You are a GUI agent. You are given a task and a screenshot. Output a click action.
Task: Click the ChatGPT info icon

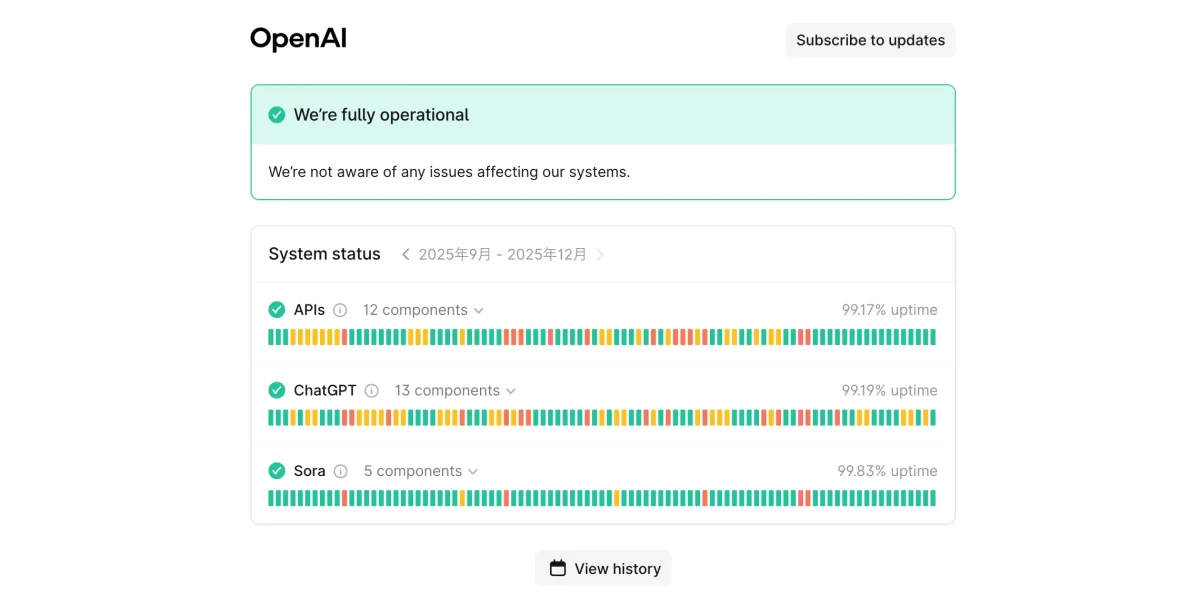pos(372,391)
